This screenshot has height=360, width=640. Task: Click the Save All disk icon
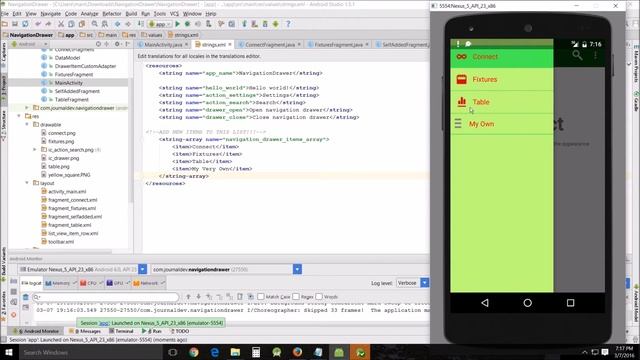15,24
